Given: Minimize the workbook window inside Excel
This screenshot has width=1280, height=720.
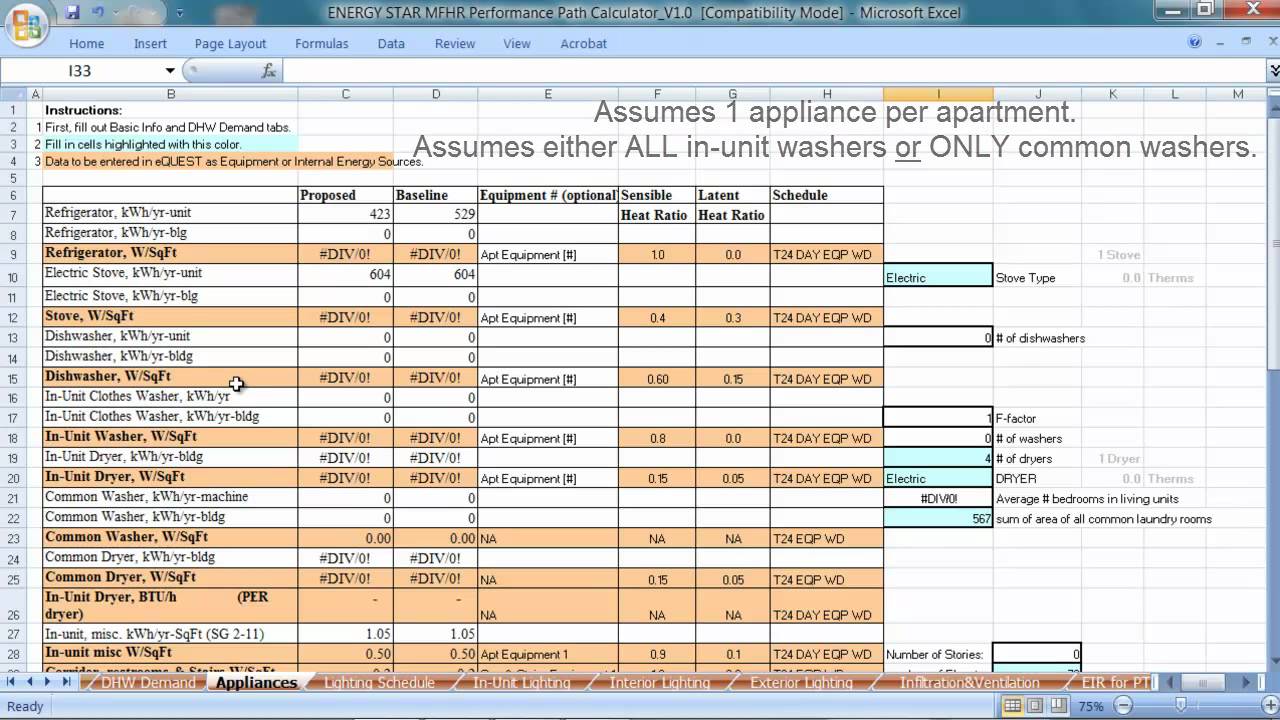Looking at the screenshot, I should [x=1220, y=42].
